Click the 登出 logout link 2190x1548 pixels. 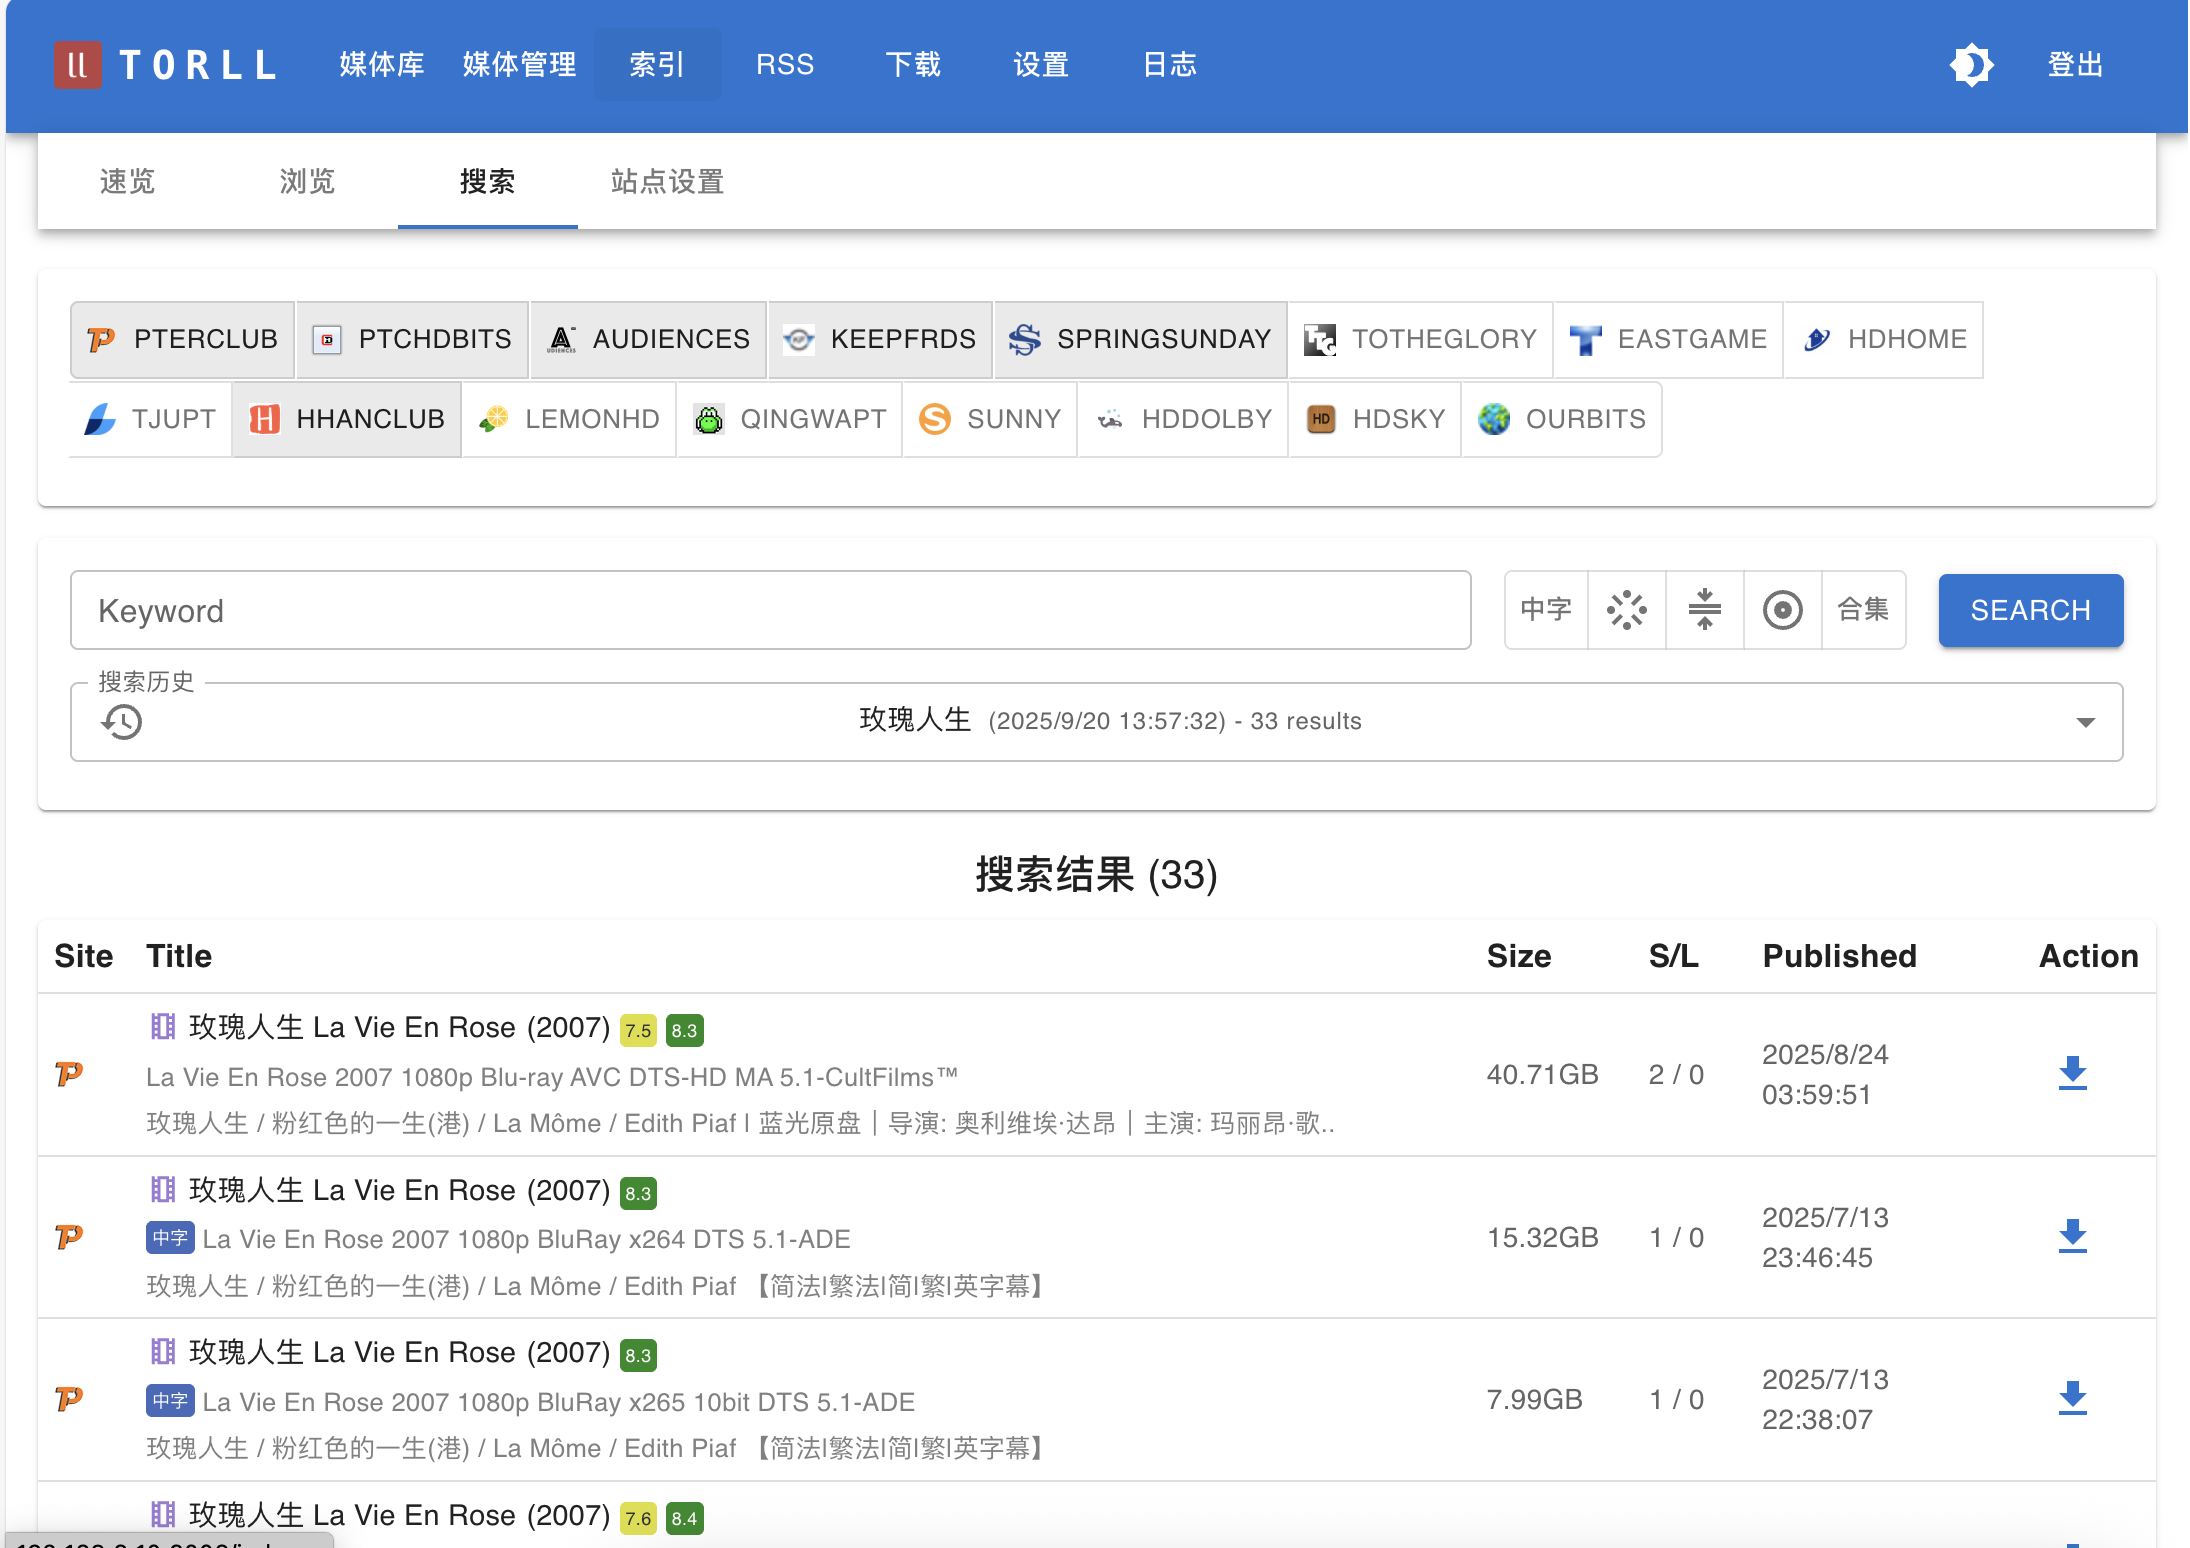(x=2075, y=65)
